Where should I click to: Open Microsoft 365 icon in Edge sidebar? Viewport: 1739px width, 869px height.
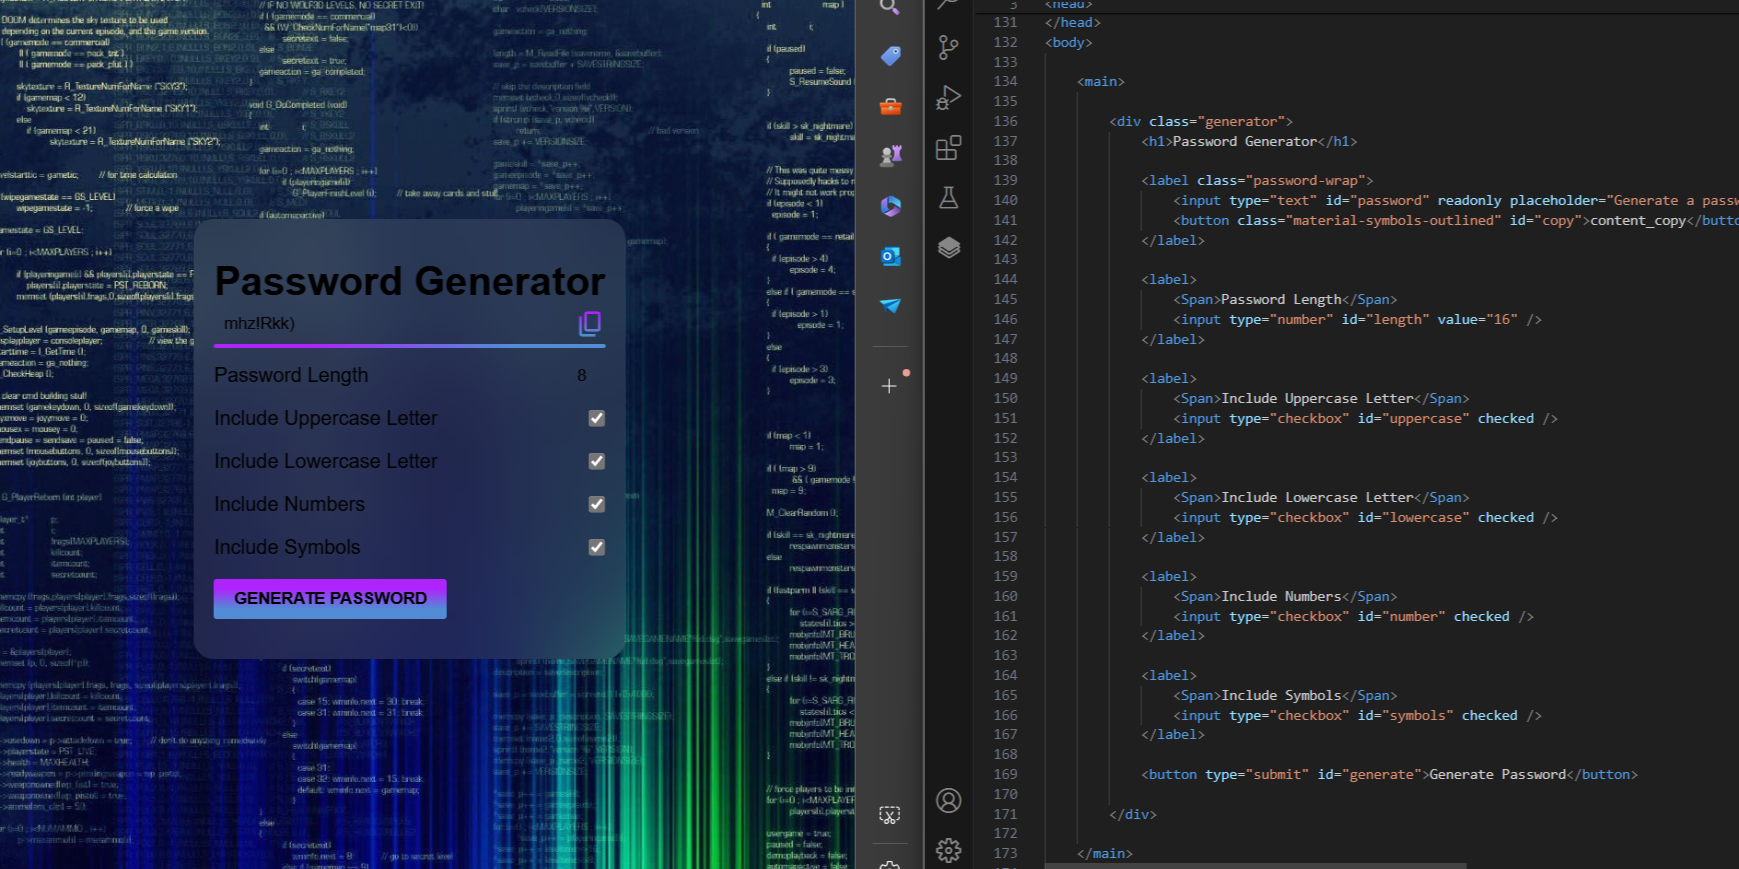coord(890,206)
